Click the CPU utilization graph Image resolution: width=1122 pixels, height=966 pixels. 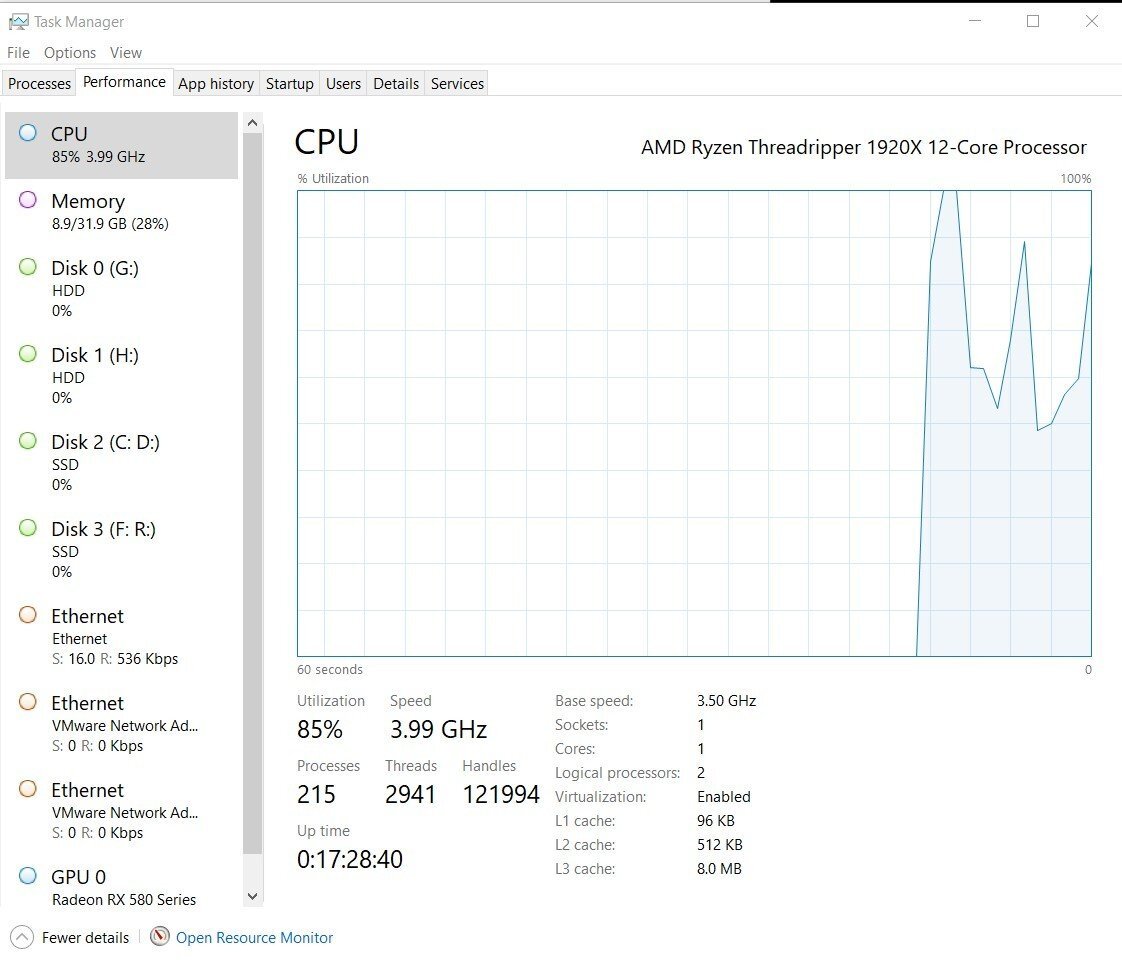(x=694, y=423)
